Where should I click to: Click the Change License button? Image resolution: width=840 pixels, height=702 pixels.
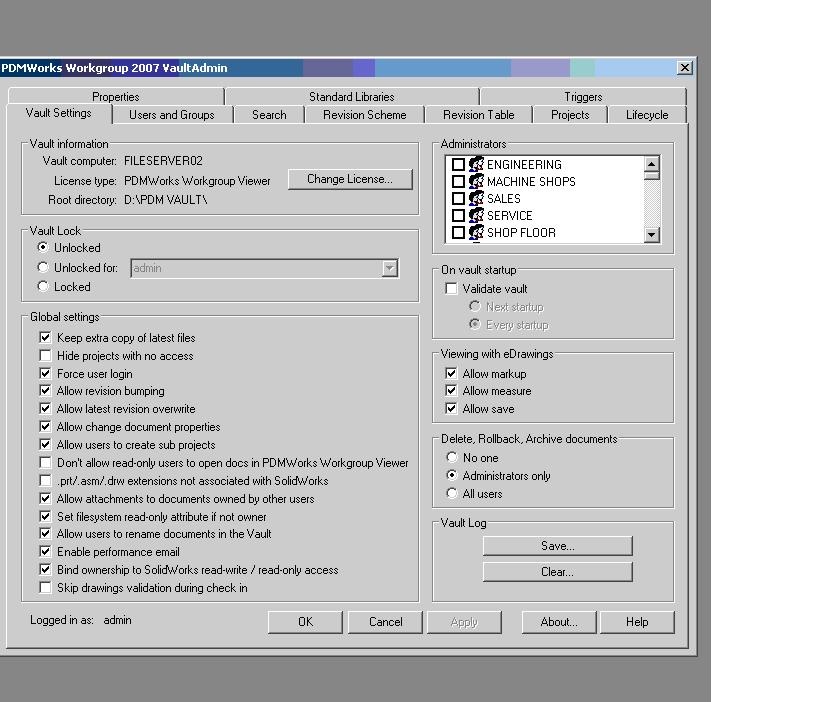point(350,179)
